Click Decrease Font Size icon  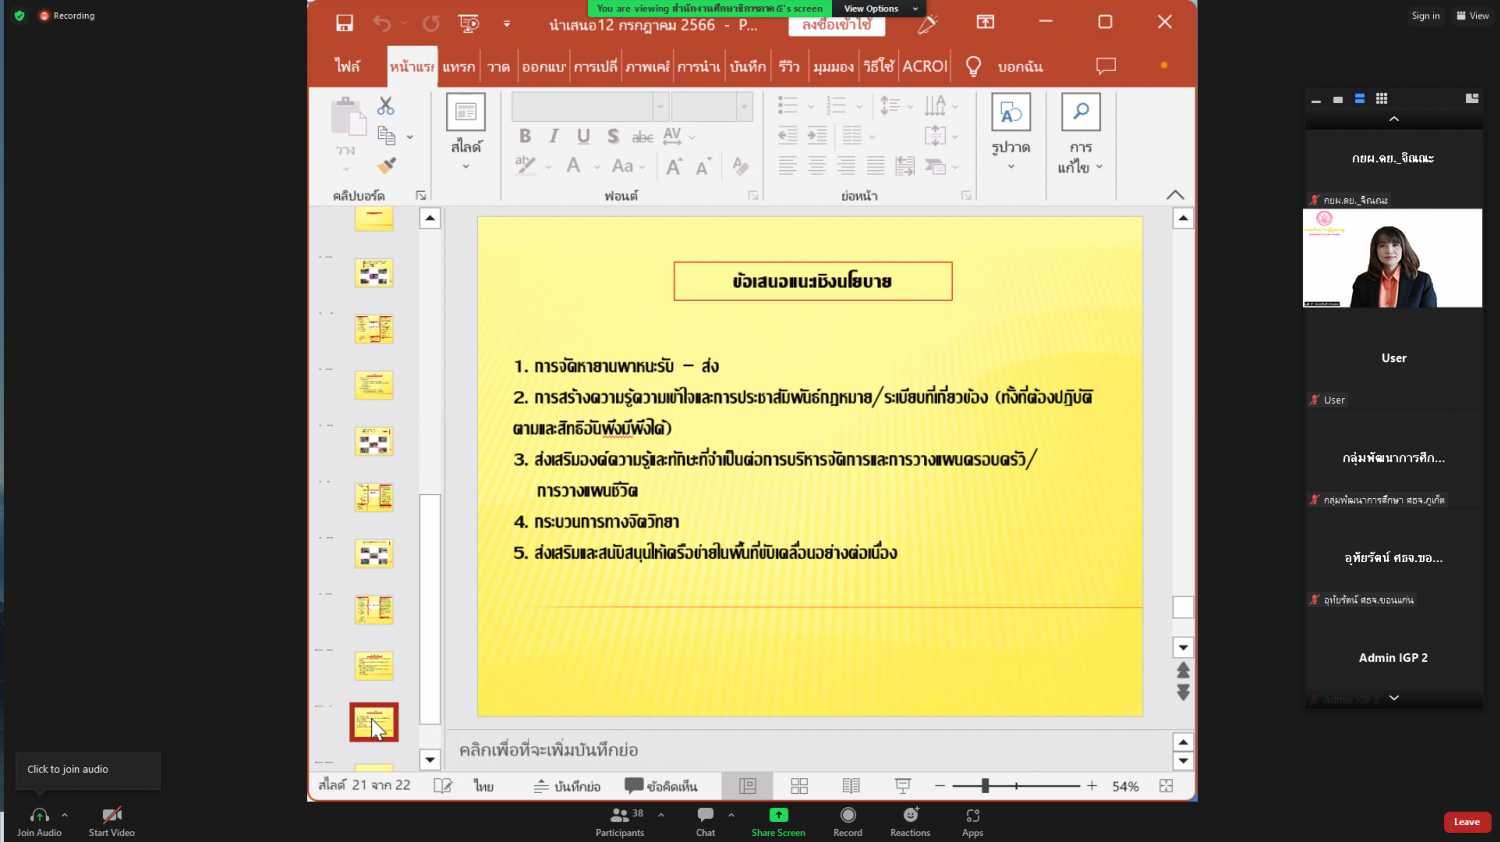704,166
